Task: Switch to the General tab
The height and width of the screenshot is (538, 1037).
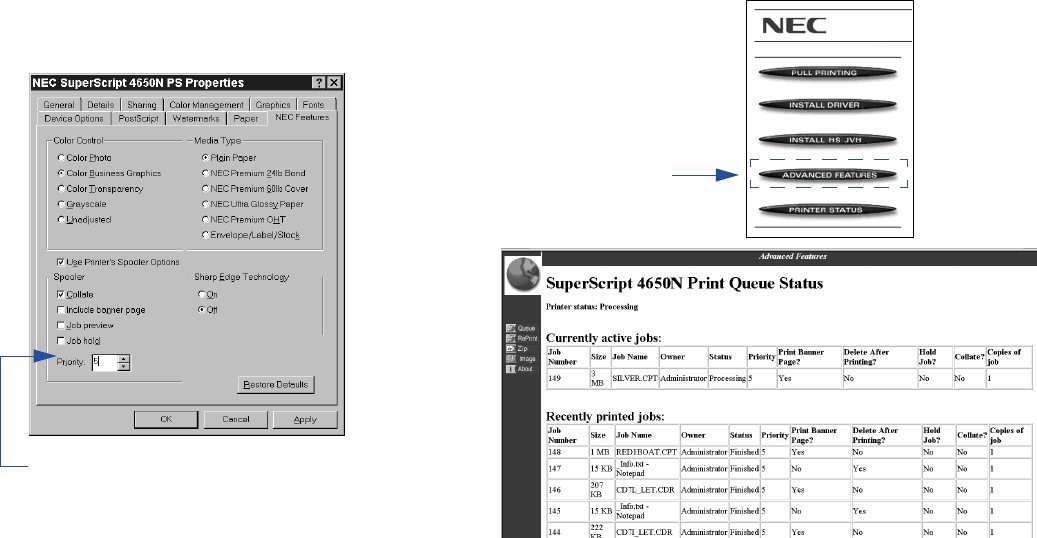Action: pyautogui.click(x=59, y=105)
